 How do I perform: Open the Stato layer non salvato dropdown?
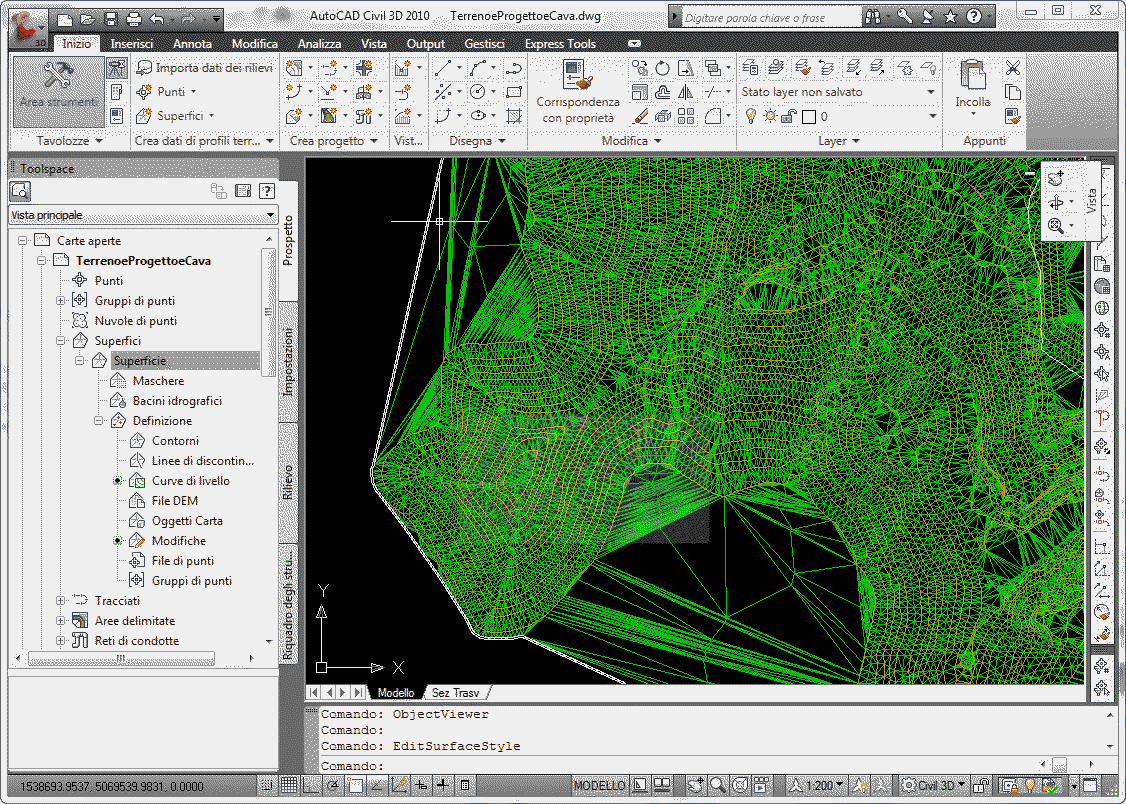tap(838, 92)
